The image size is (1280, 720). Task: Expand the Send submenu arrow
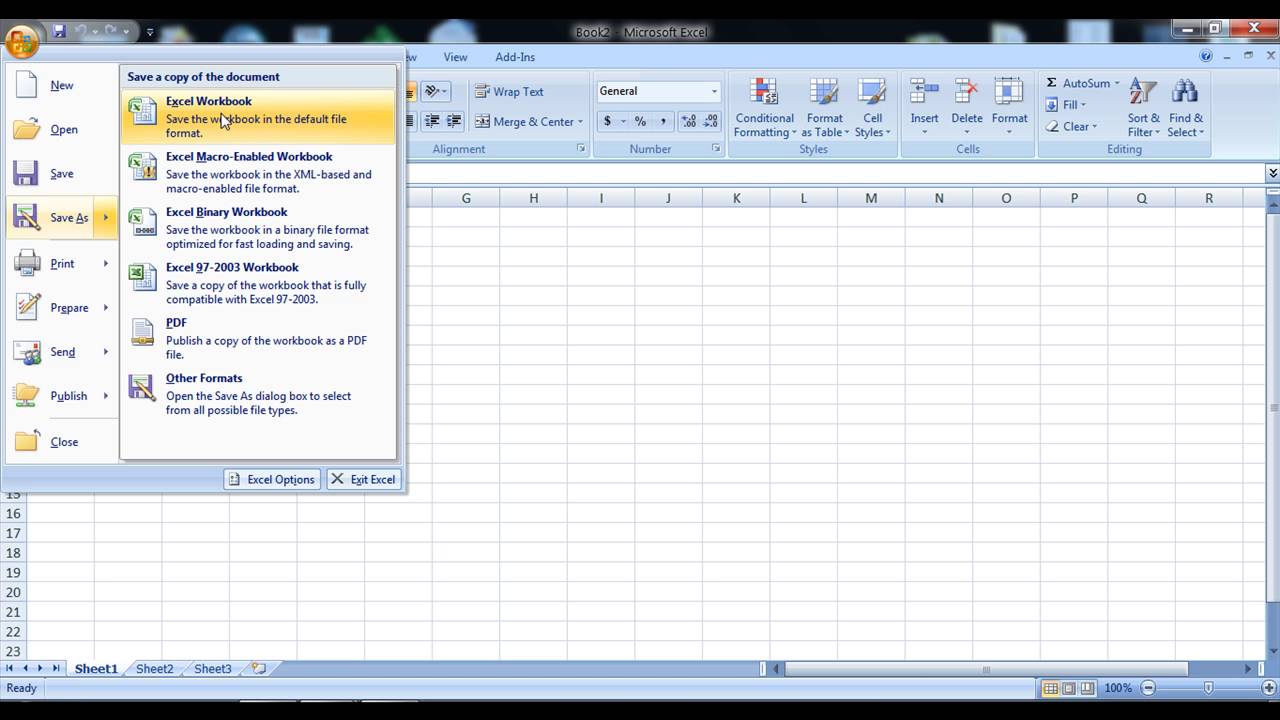pyautogui.click(x=105, y=351)
